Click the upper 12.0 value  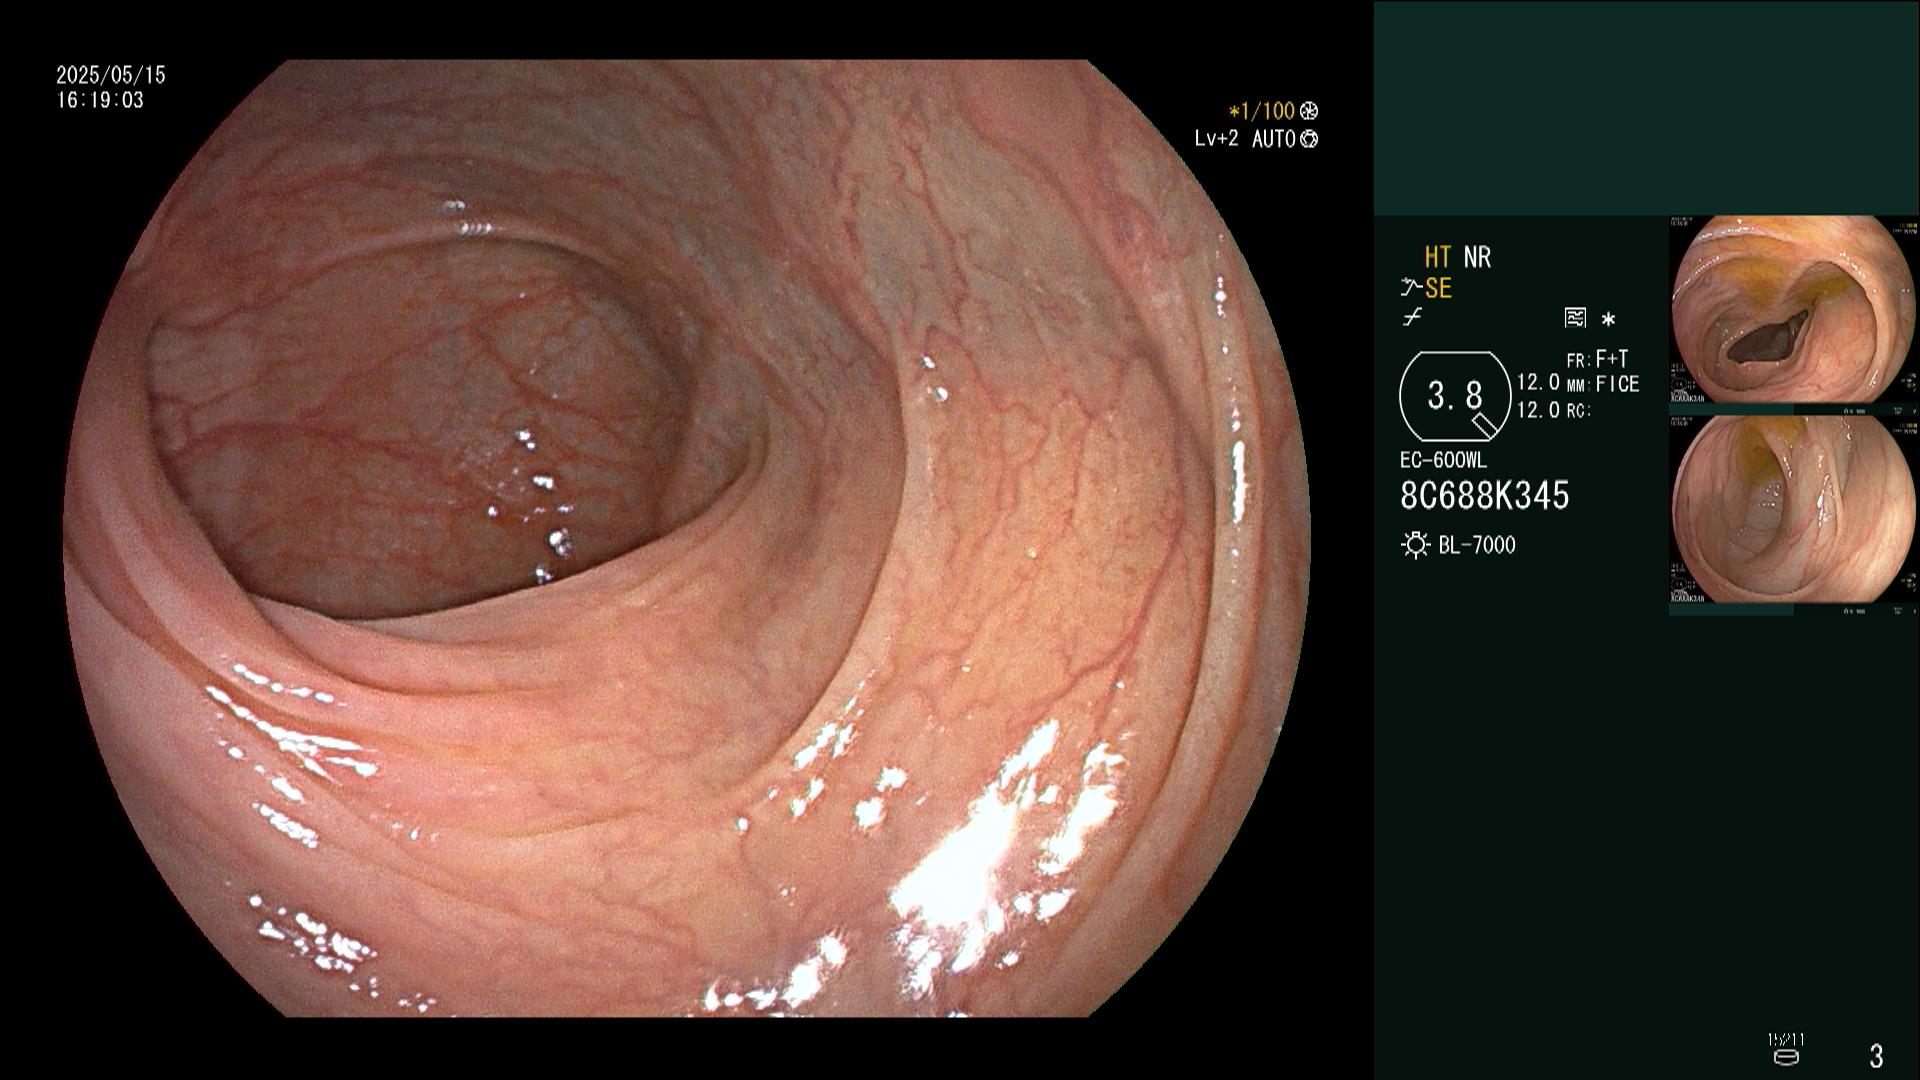(x=1539, y=382)
